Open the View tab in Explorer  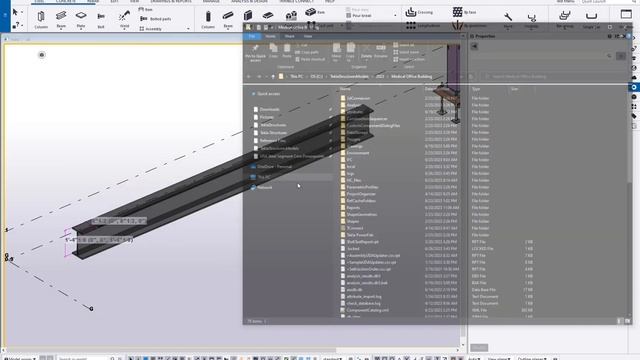pos(308,36)
